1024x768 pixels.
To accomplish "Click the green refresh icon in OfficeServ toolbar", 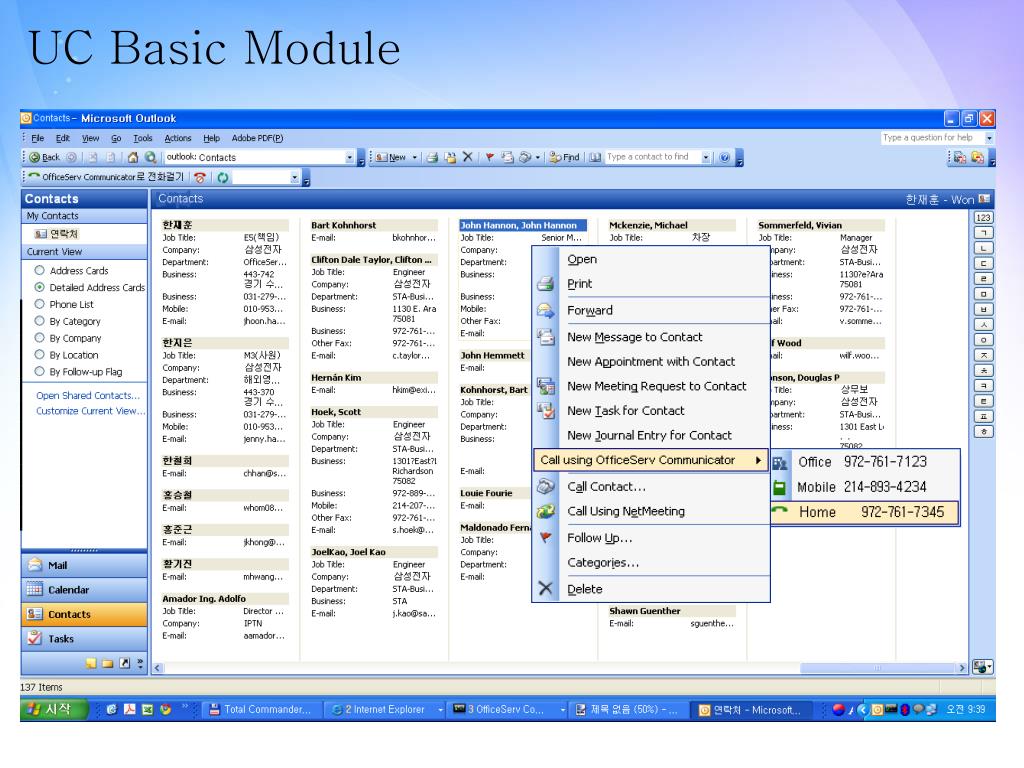I will tap(223, 178).
